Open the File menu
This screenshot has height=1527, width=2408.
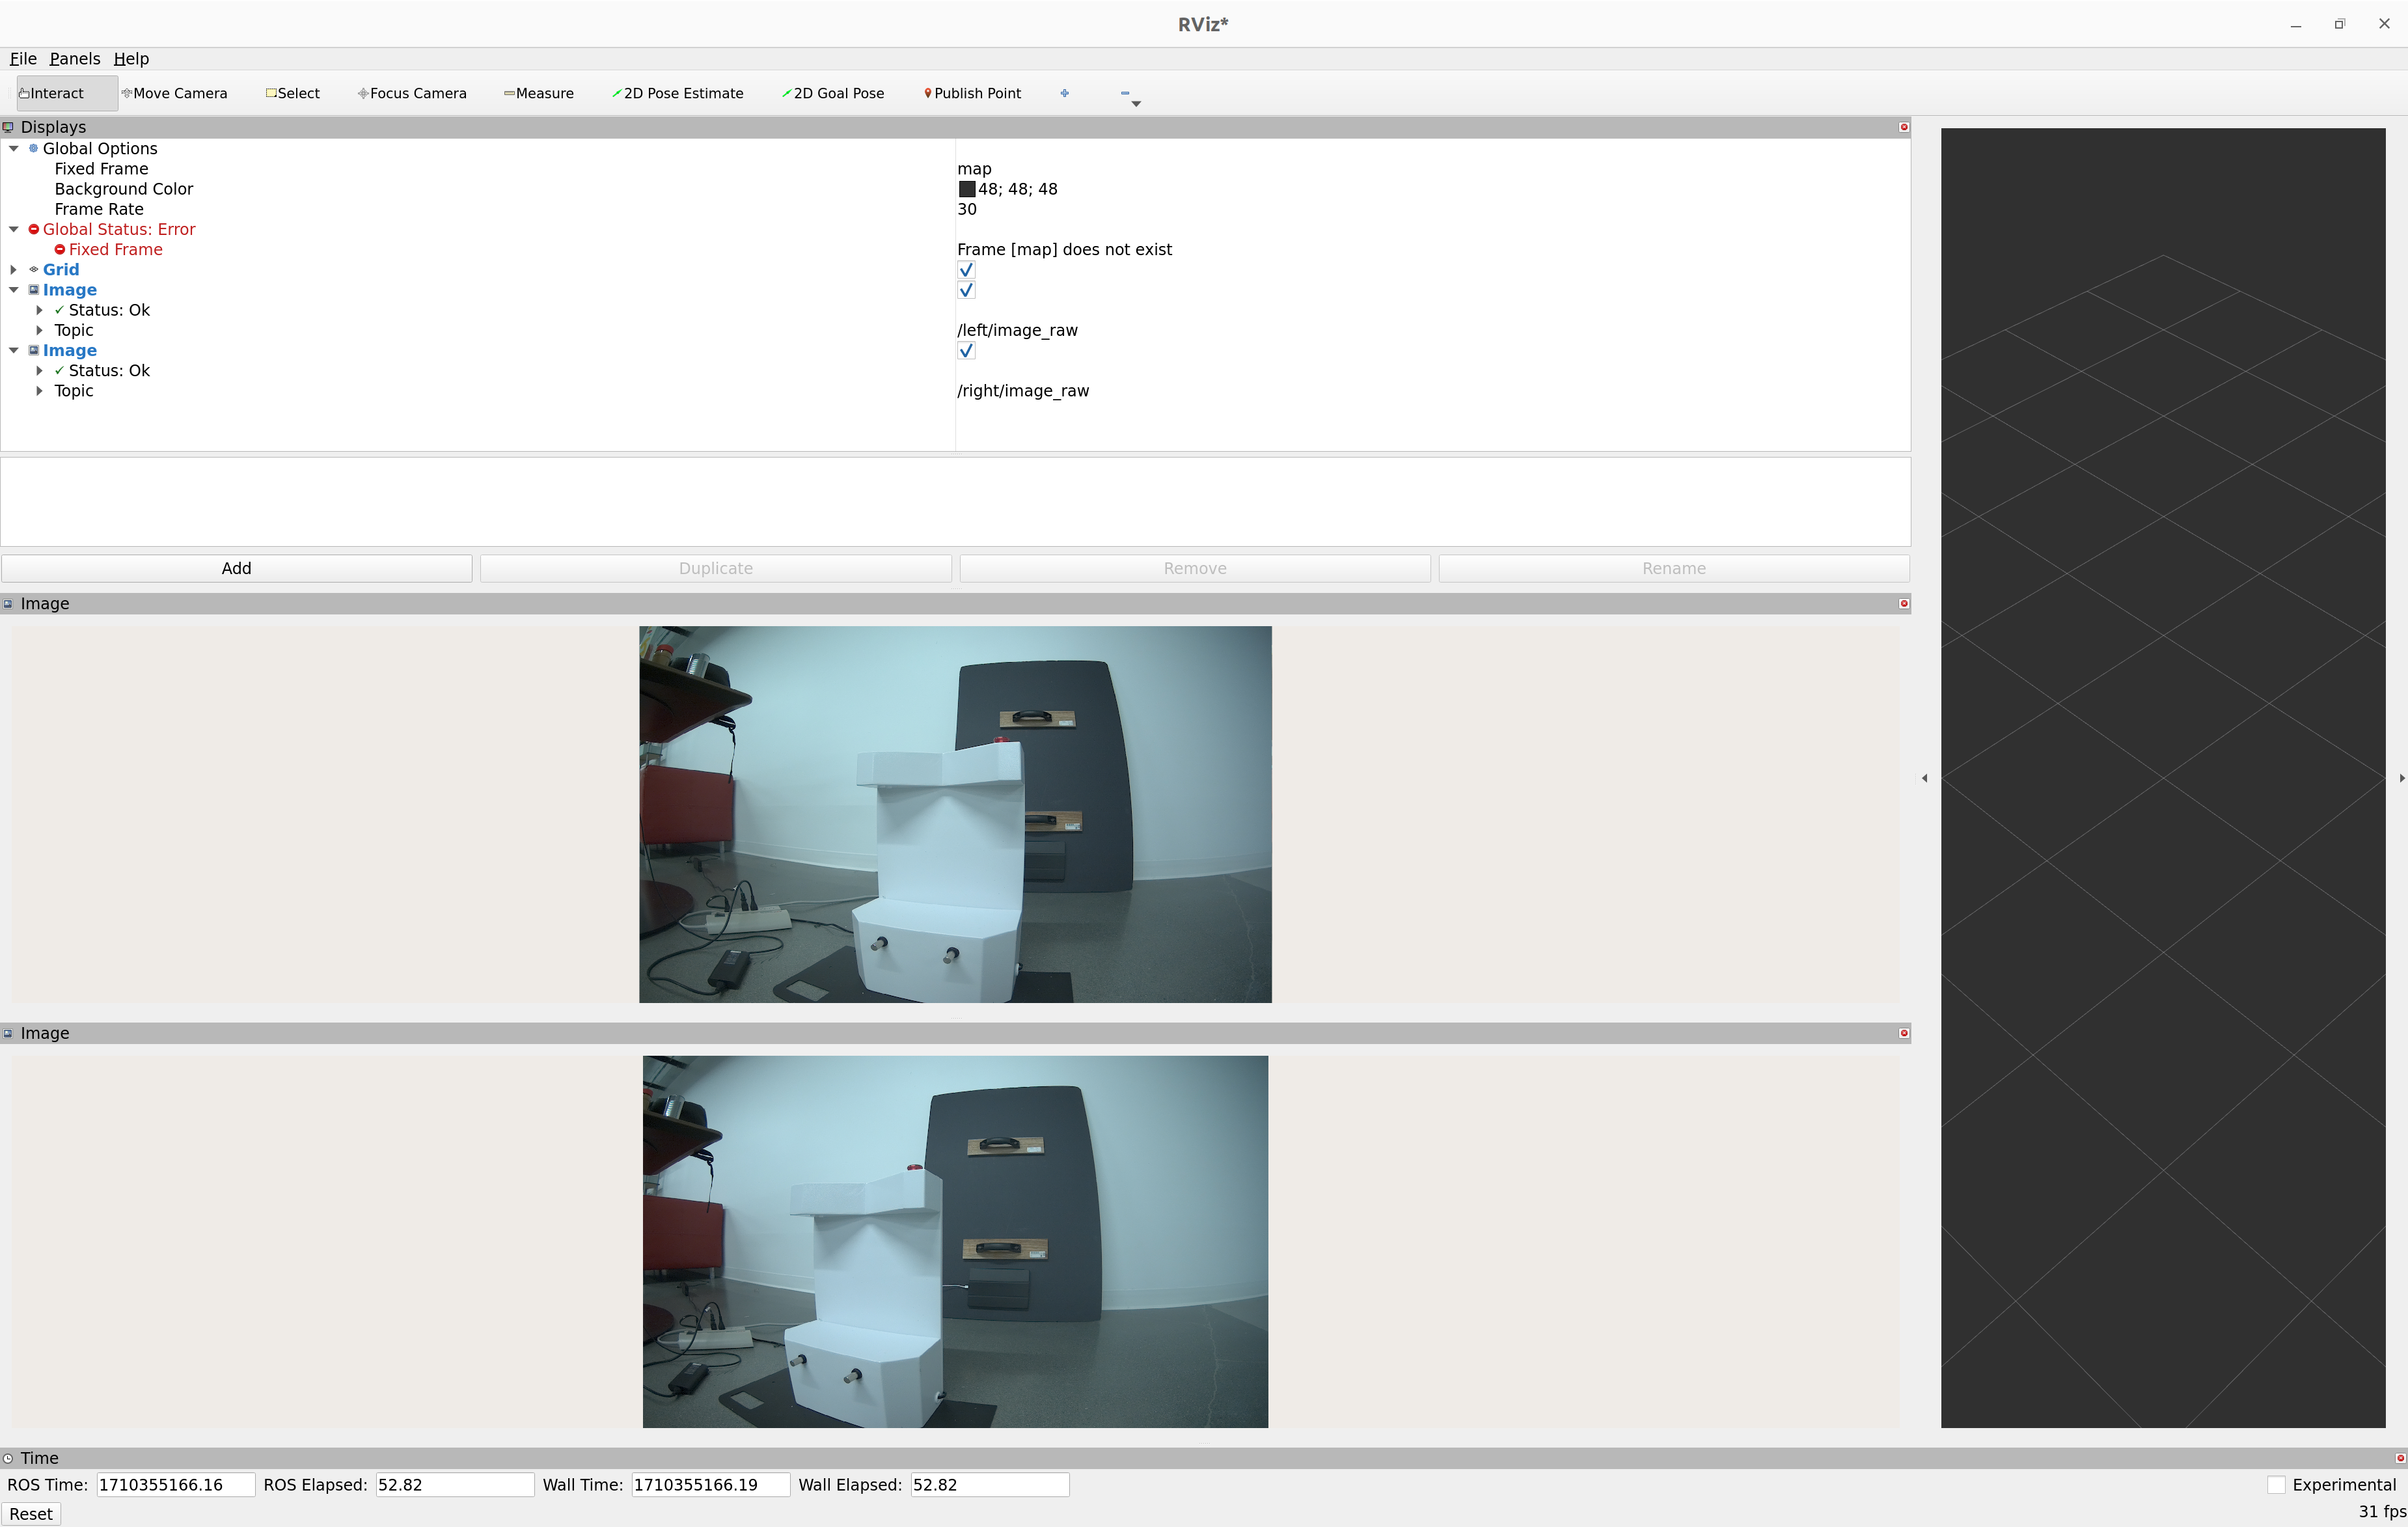[x=23, y=59]
